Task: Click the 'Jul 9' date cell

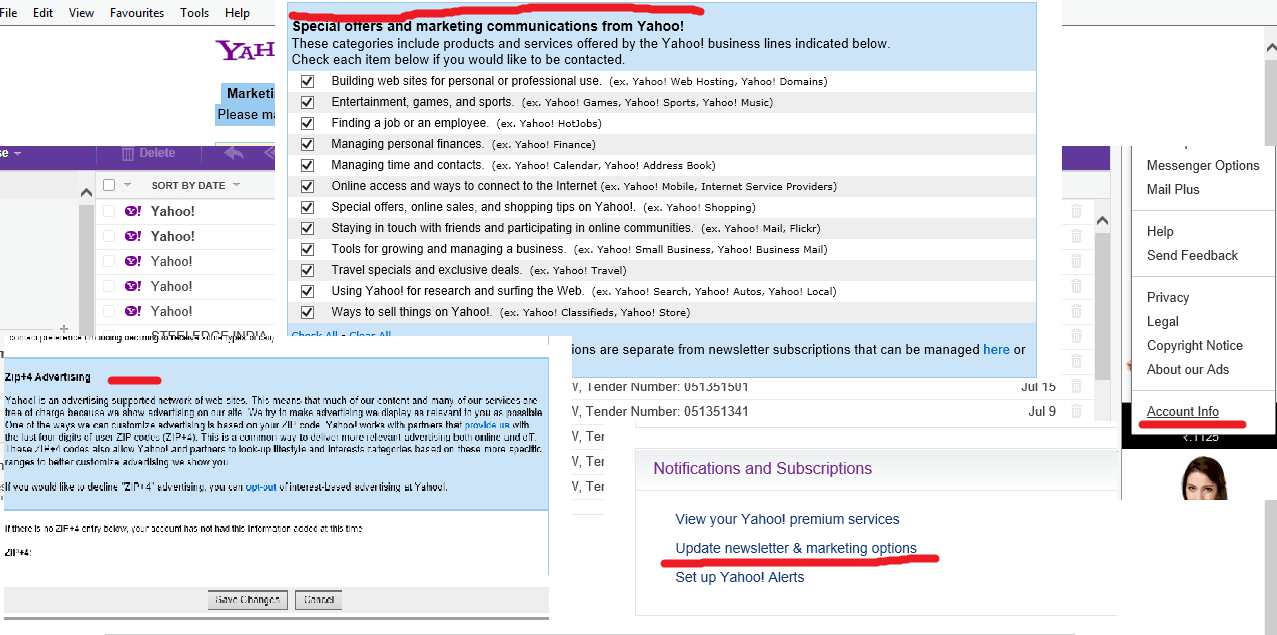Action: pos(1042,411)
